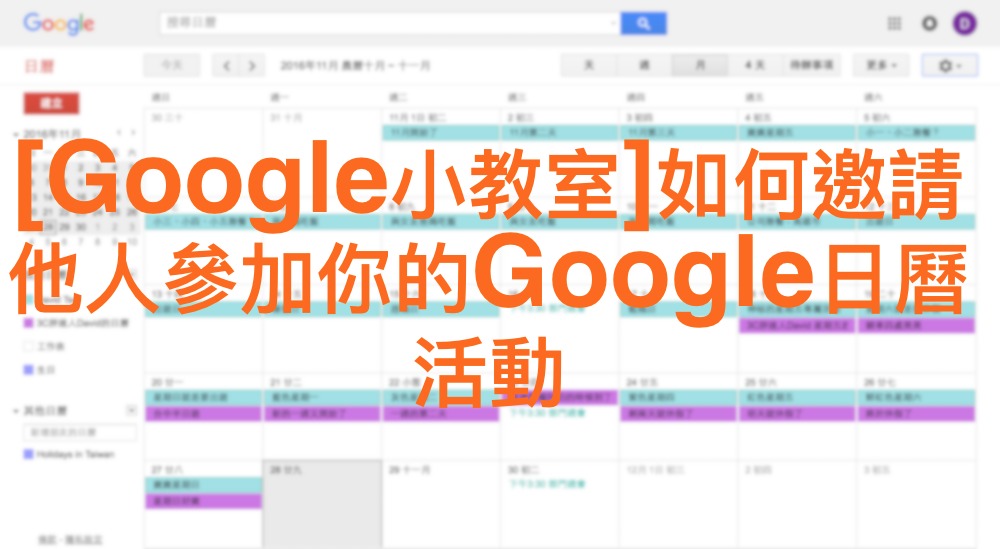The image size is (1000, 549).
Task: Open purple event on day 20
Action: pyautogui.click(x=203, y=414)
